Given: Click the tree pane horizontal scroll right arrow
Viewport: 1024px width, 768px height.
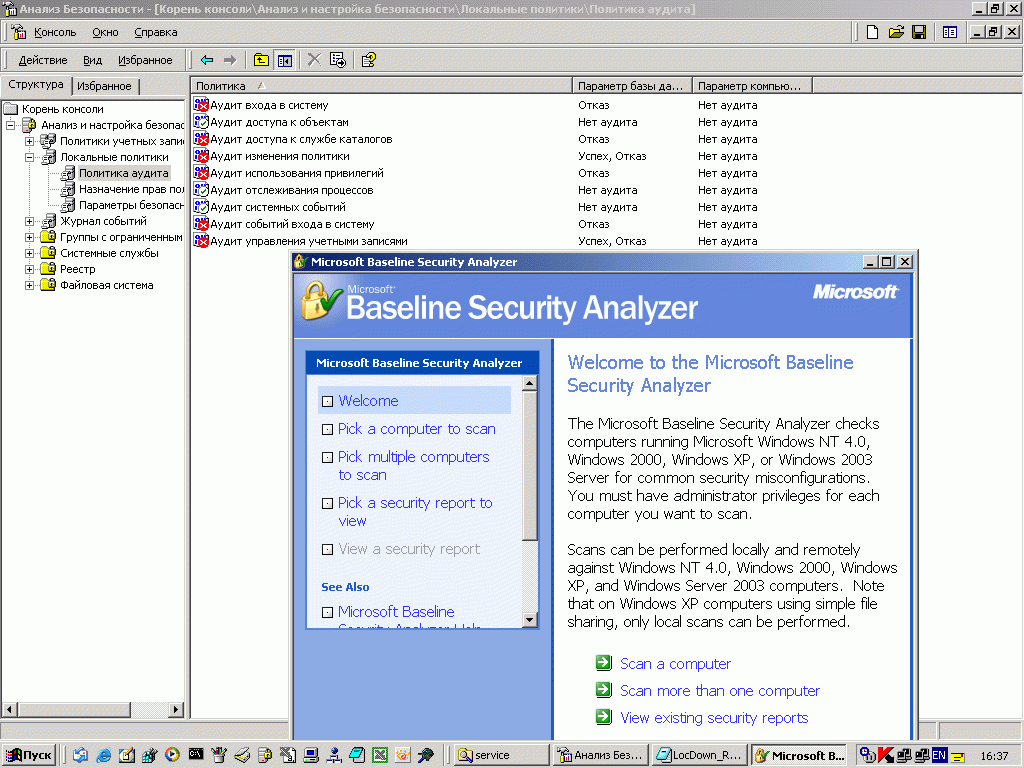Looking at the screenshot, I should tap(176, 709).
